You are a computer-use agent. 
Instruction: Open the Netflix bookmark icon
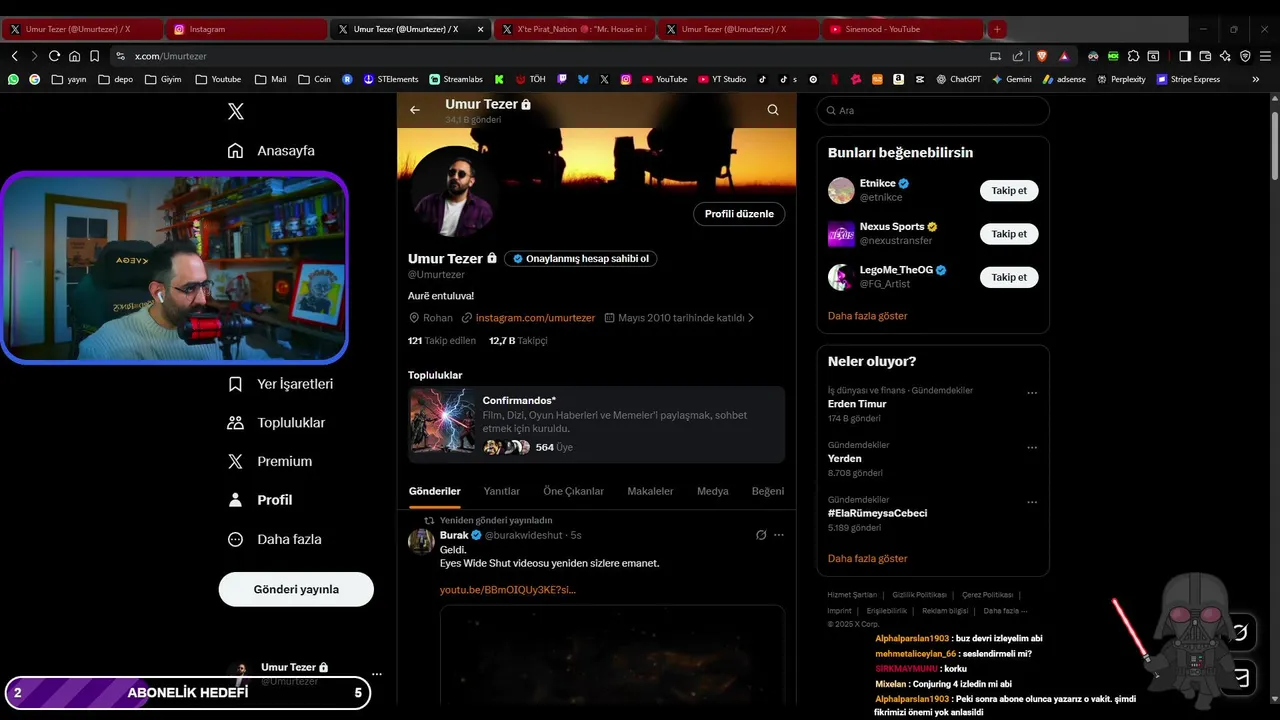(835, 79)
